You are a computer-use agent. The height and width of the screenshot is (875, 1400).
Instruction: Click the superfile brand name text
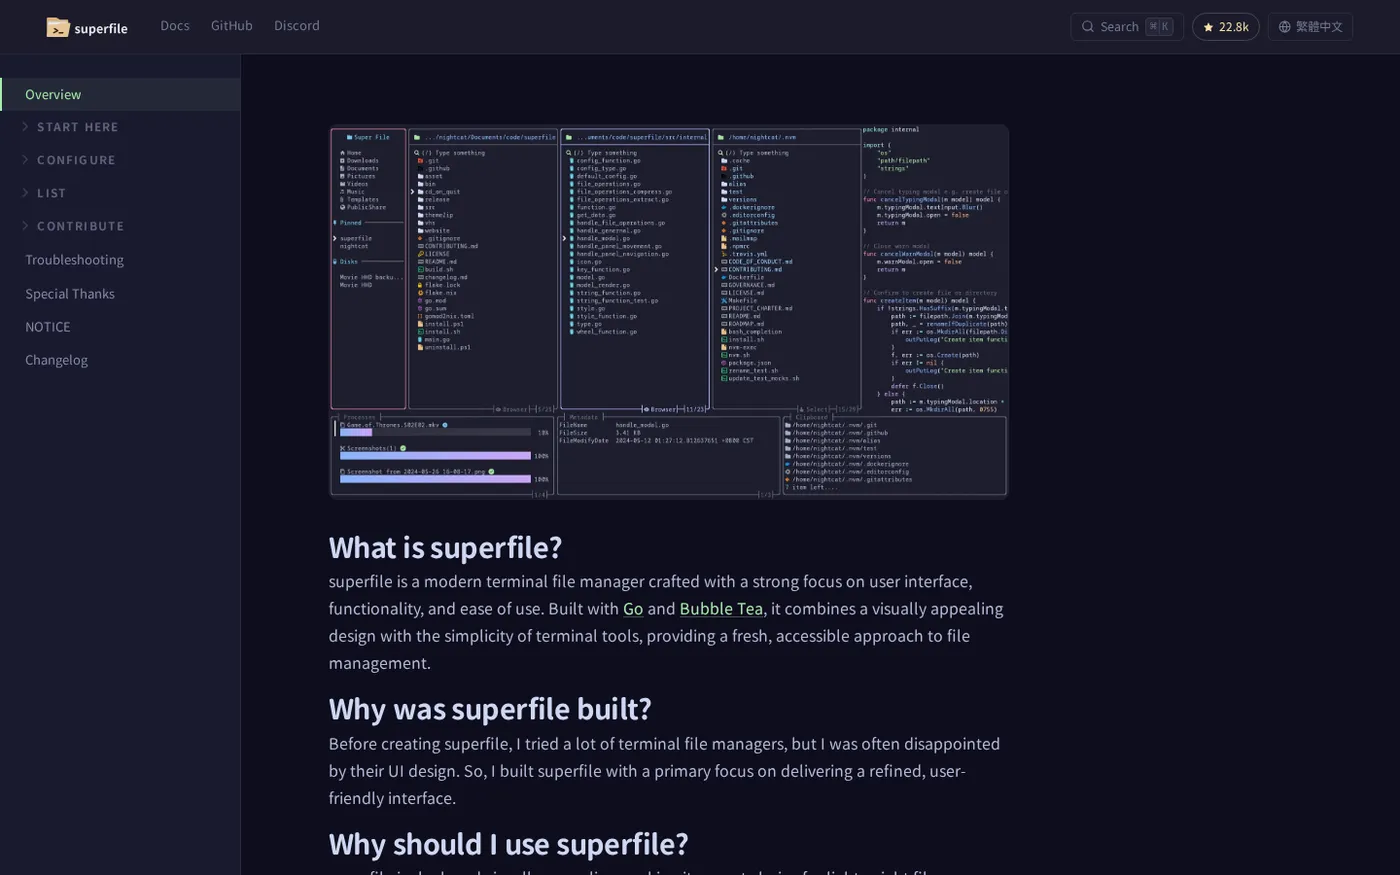coord(101,28)
